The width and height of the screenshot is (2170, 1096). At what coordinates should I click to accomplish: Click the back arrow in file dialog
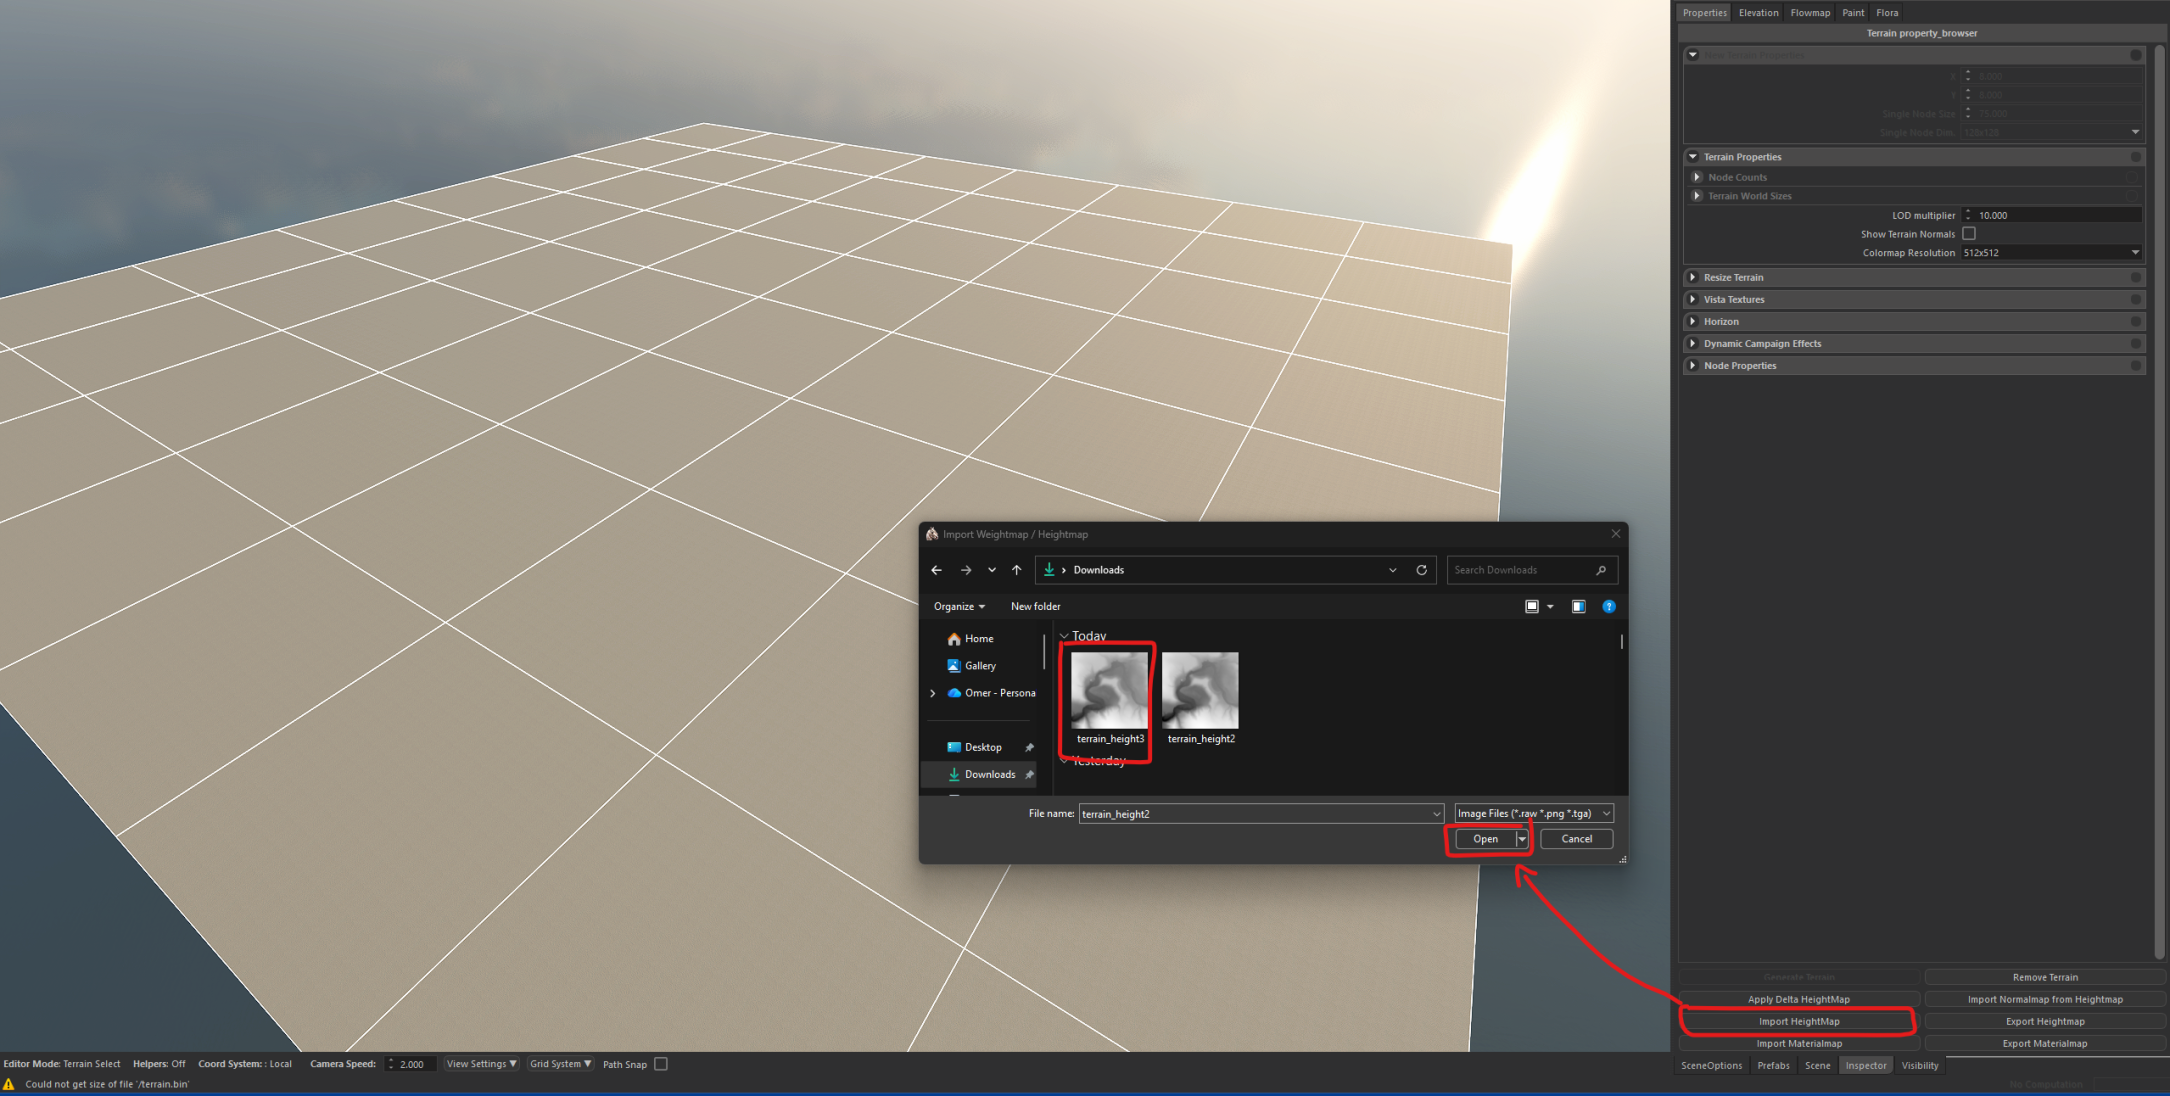[x=936, y=570]
